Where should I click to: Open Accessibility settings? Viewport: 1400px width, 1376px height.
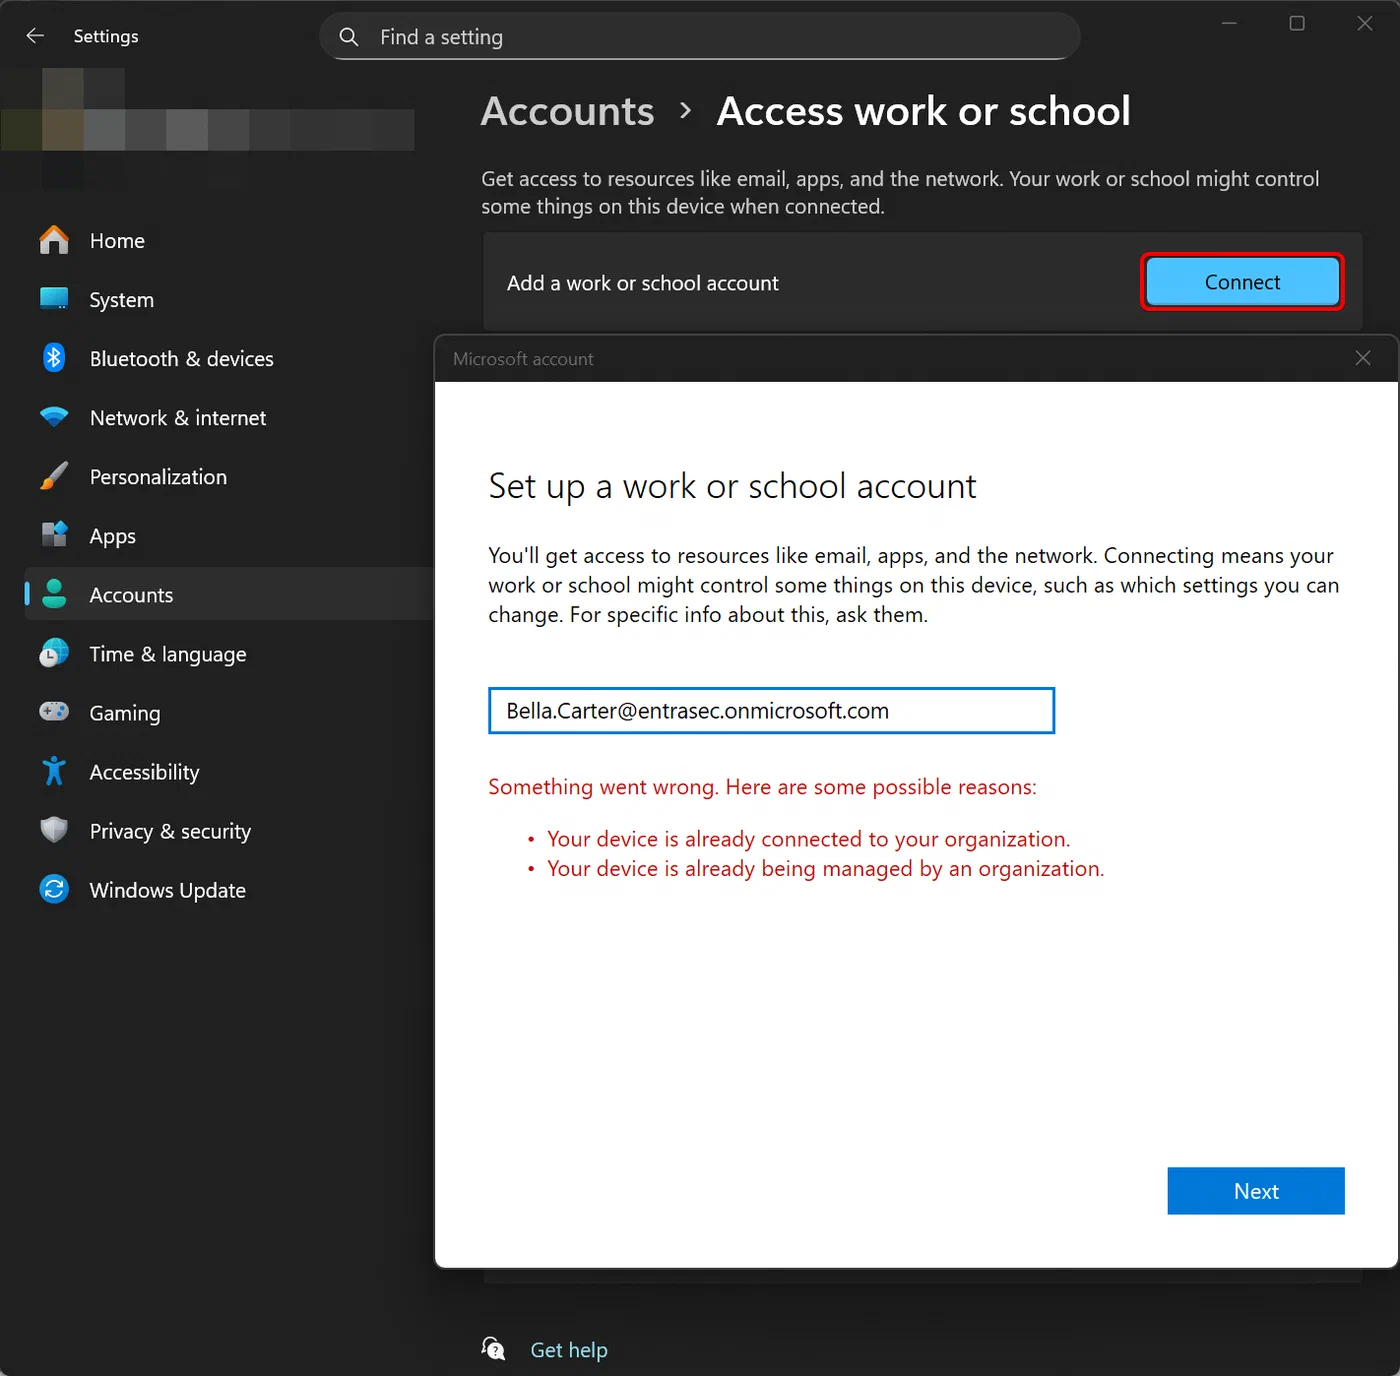click(x=229, y=772)
